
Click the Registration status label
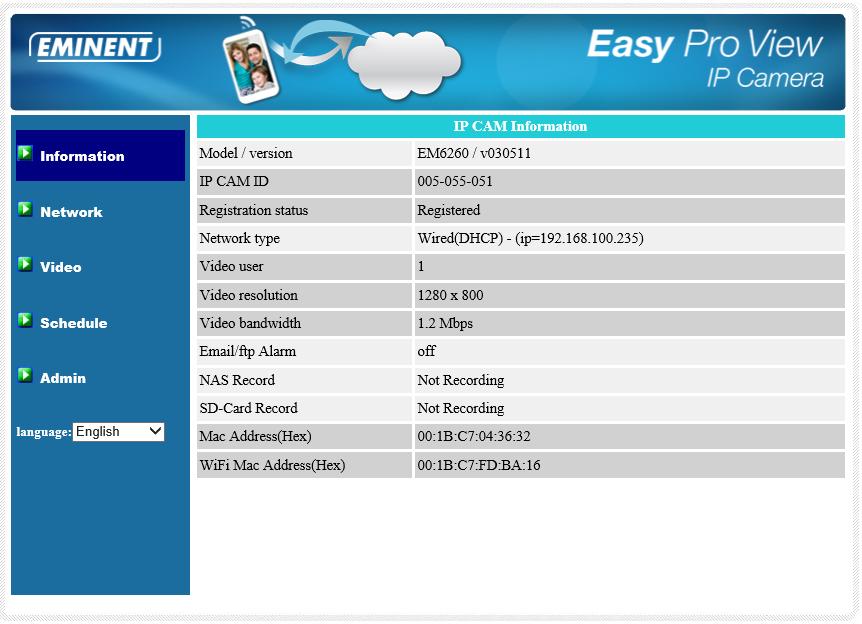(253, 211)
